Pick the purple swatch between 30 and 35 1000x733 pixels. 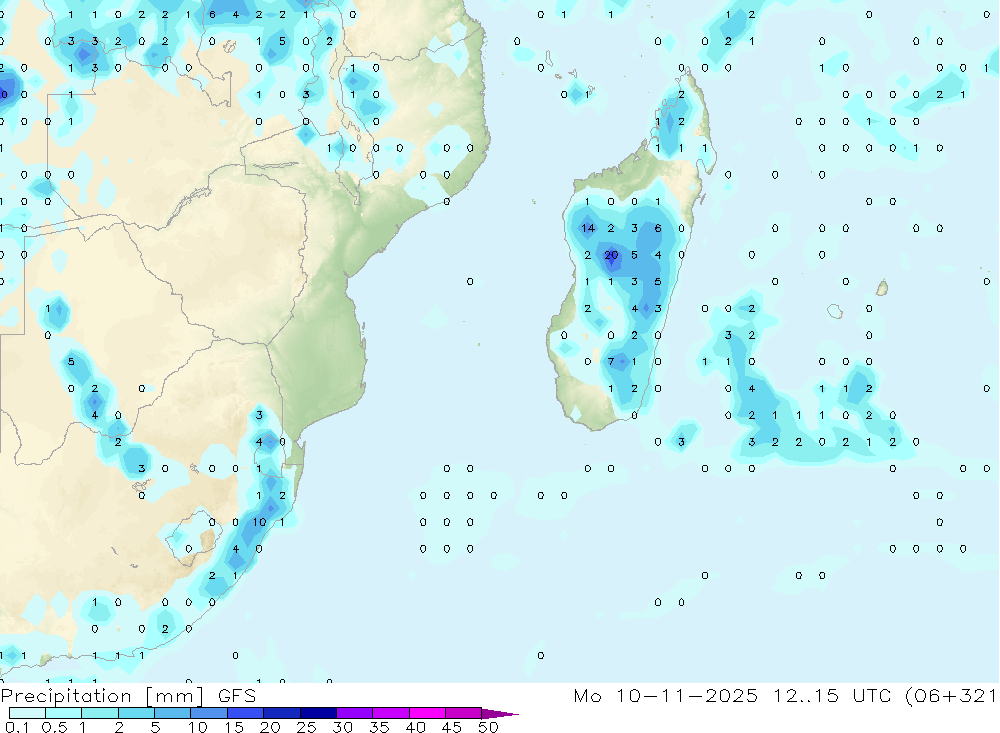pyautogui.click(x=354, y=713)
